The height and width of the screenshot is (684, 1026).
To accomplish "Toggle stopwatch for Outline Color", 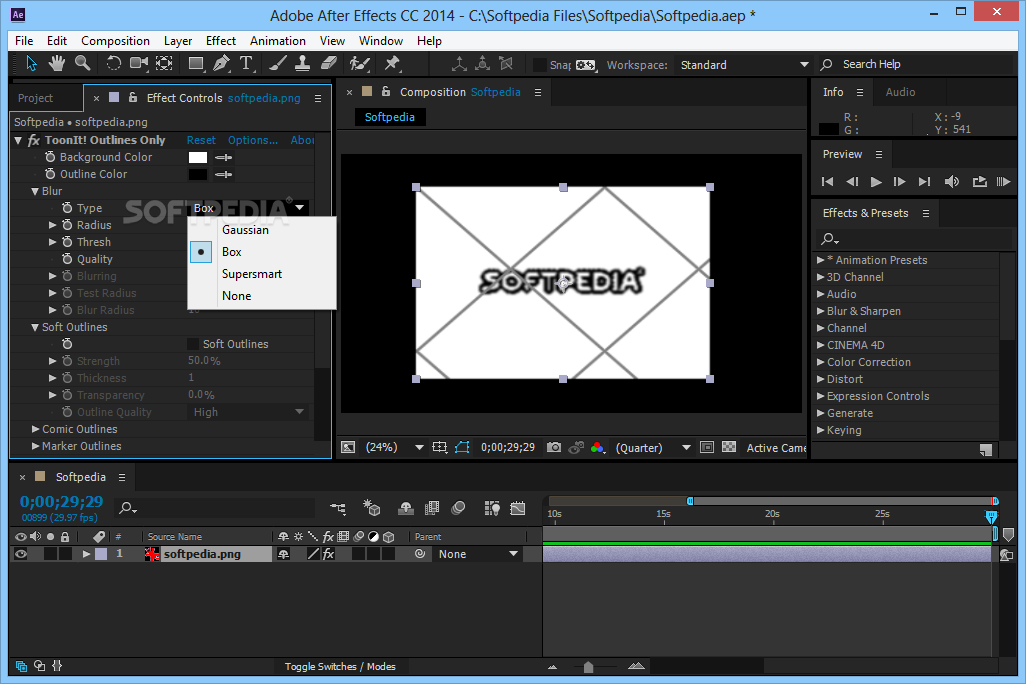I will tap(50, 174).
